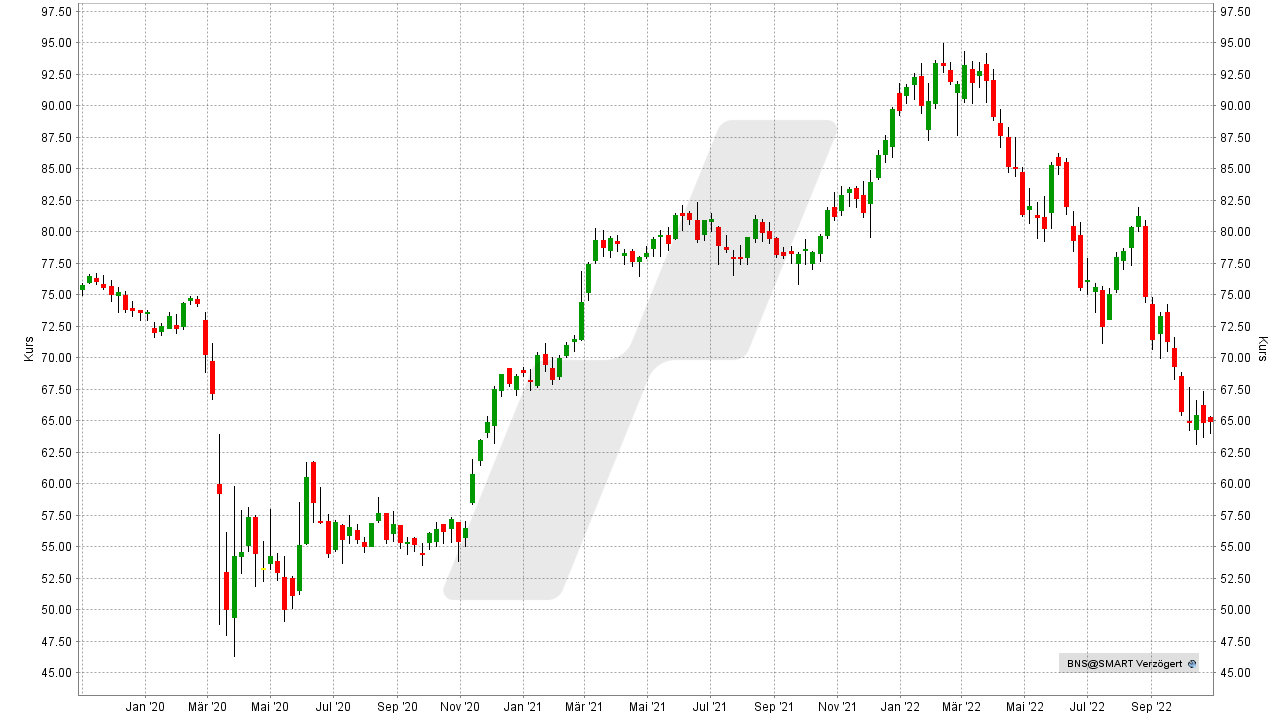The width and height of the screenshot is (1280, 720).
Task: Click 95.00 on the left price axis
Action: click(56, 43)
